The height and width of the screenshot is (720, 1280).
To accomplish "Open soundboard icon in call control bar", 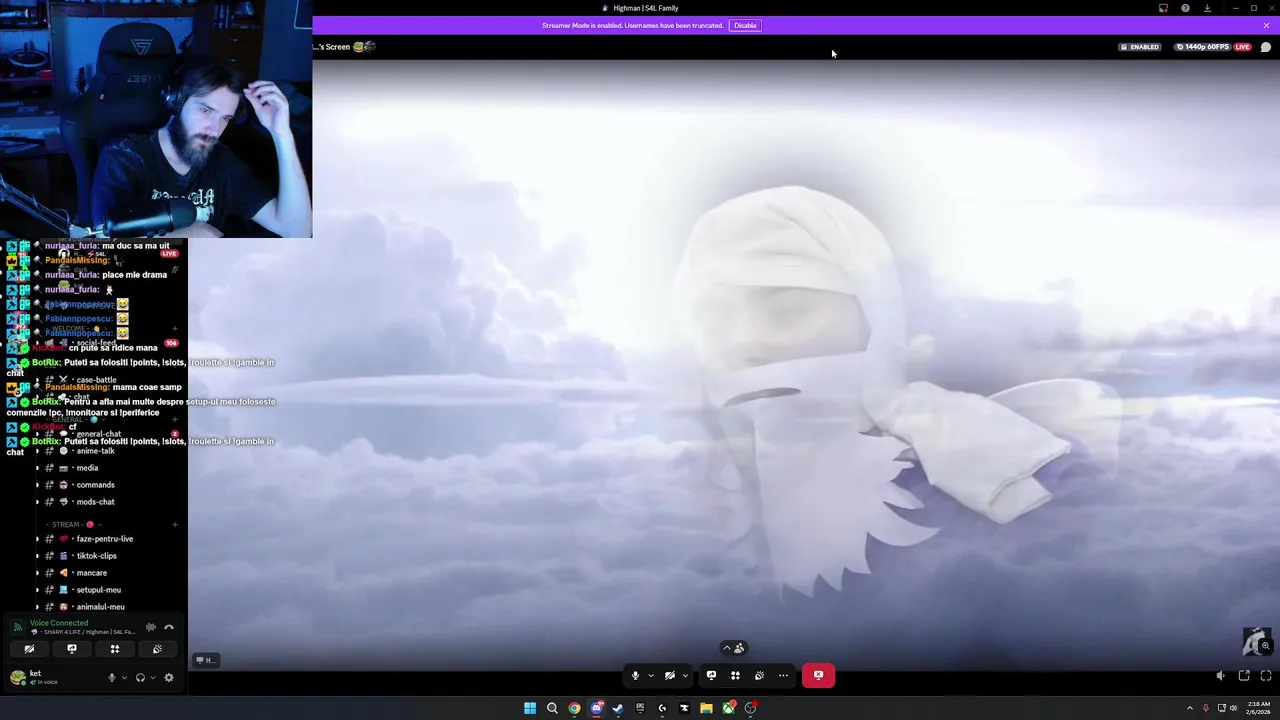I will click(x=759, y=675).
